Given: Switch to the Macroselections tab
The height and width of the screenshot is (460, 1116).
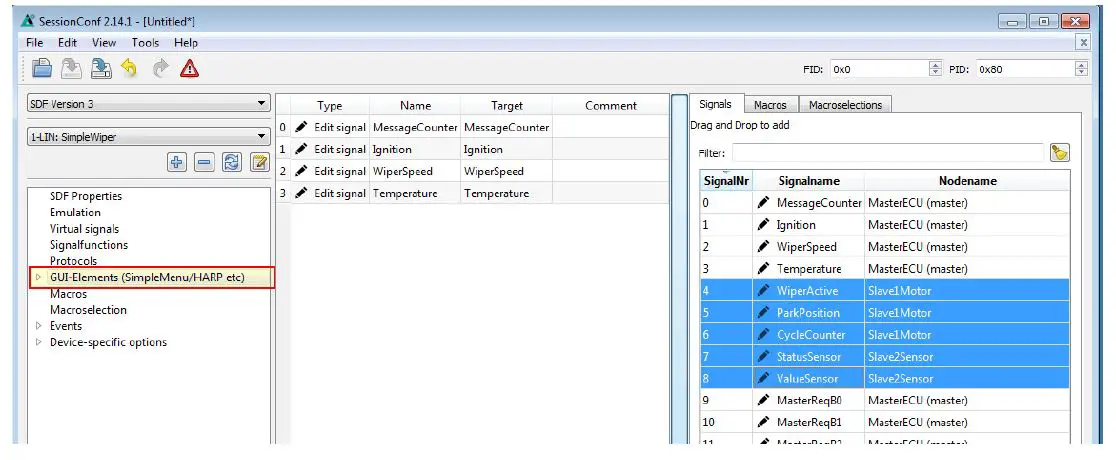Looking at the screenshot, I should point(845,105).
